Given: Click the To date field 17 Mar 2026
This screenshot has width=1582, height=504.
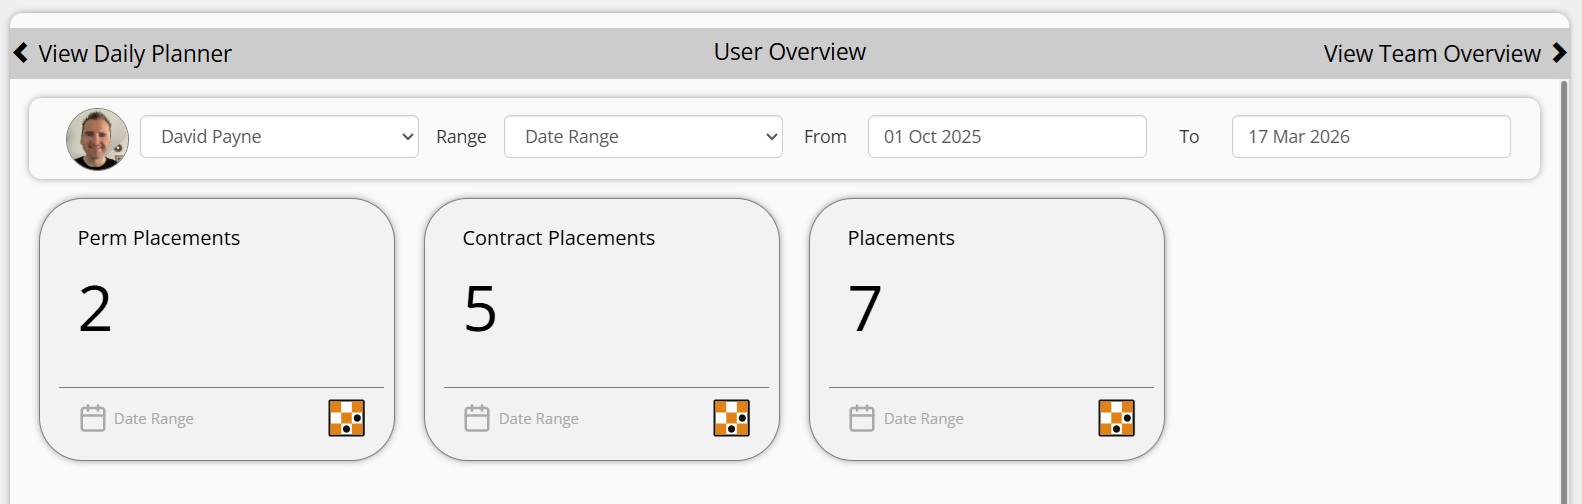Looking at the screenshot, I should click(x=1370, y=137).
